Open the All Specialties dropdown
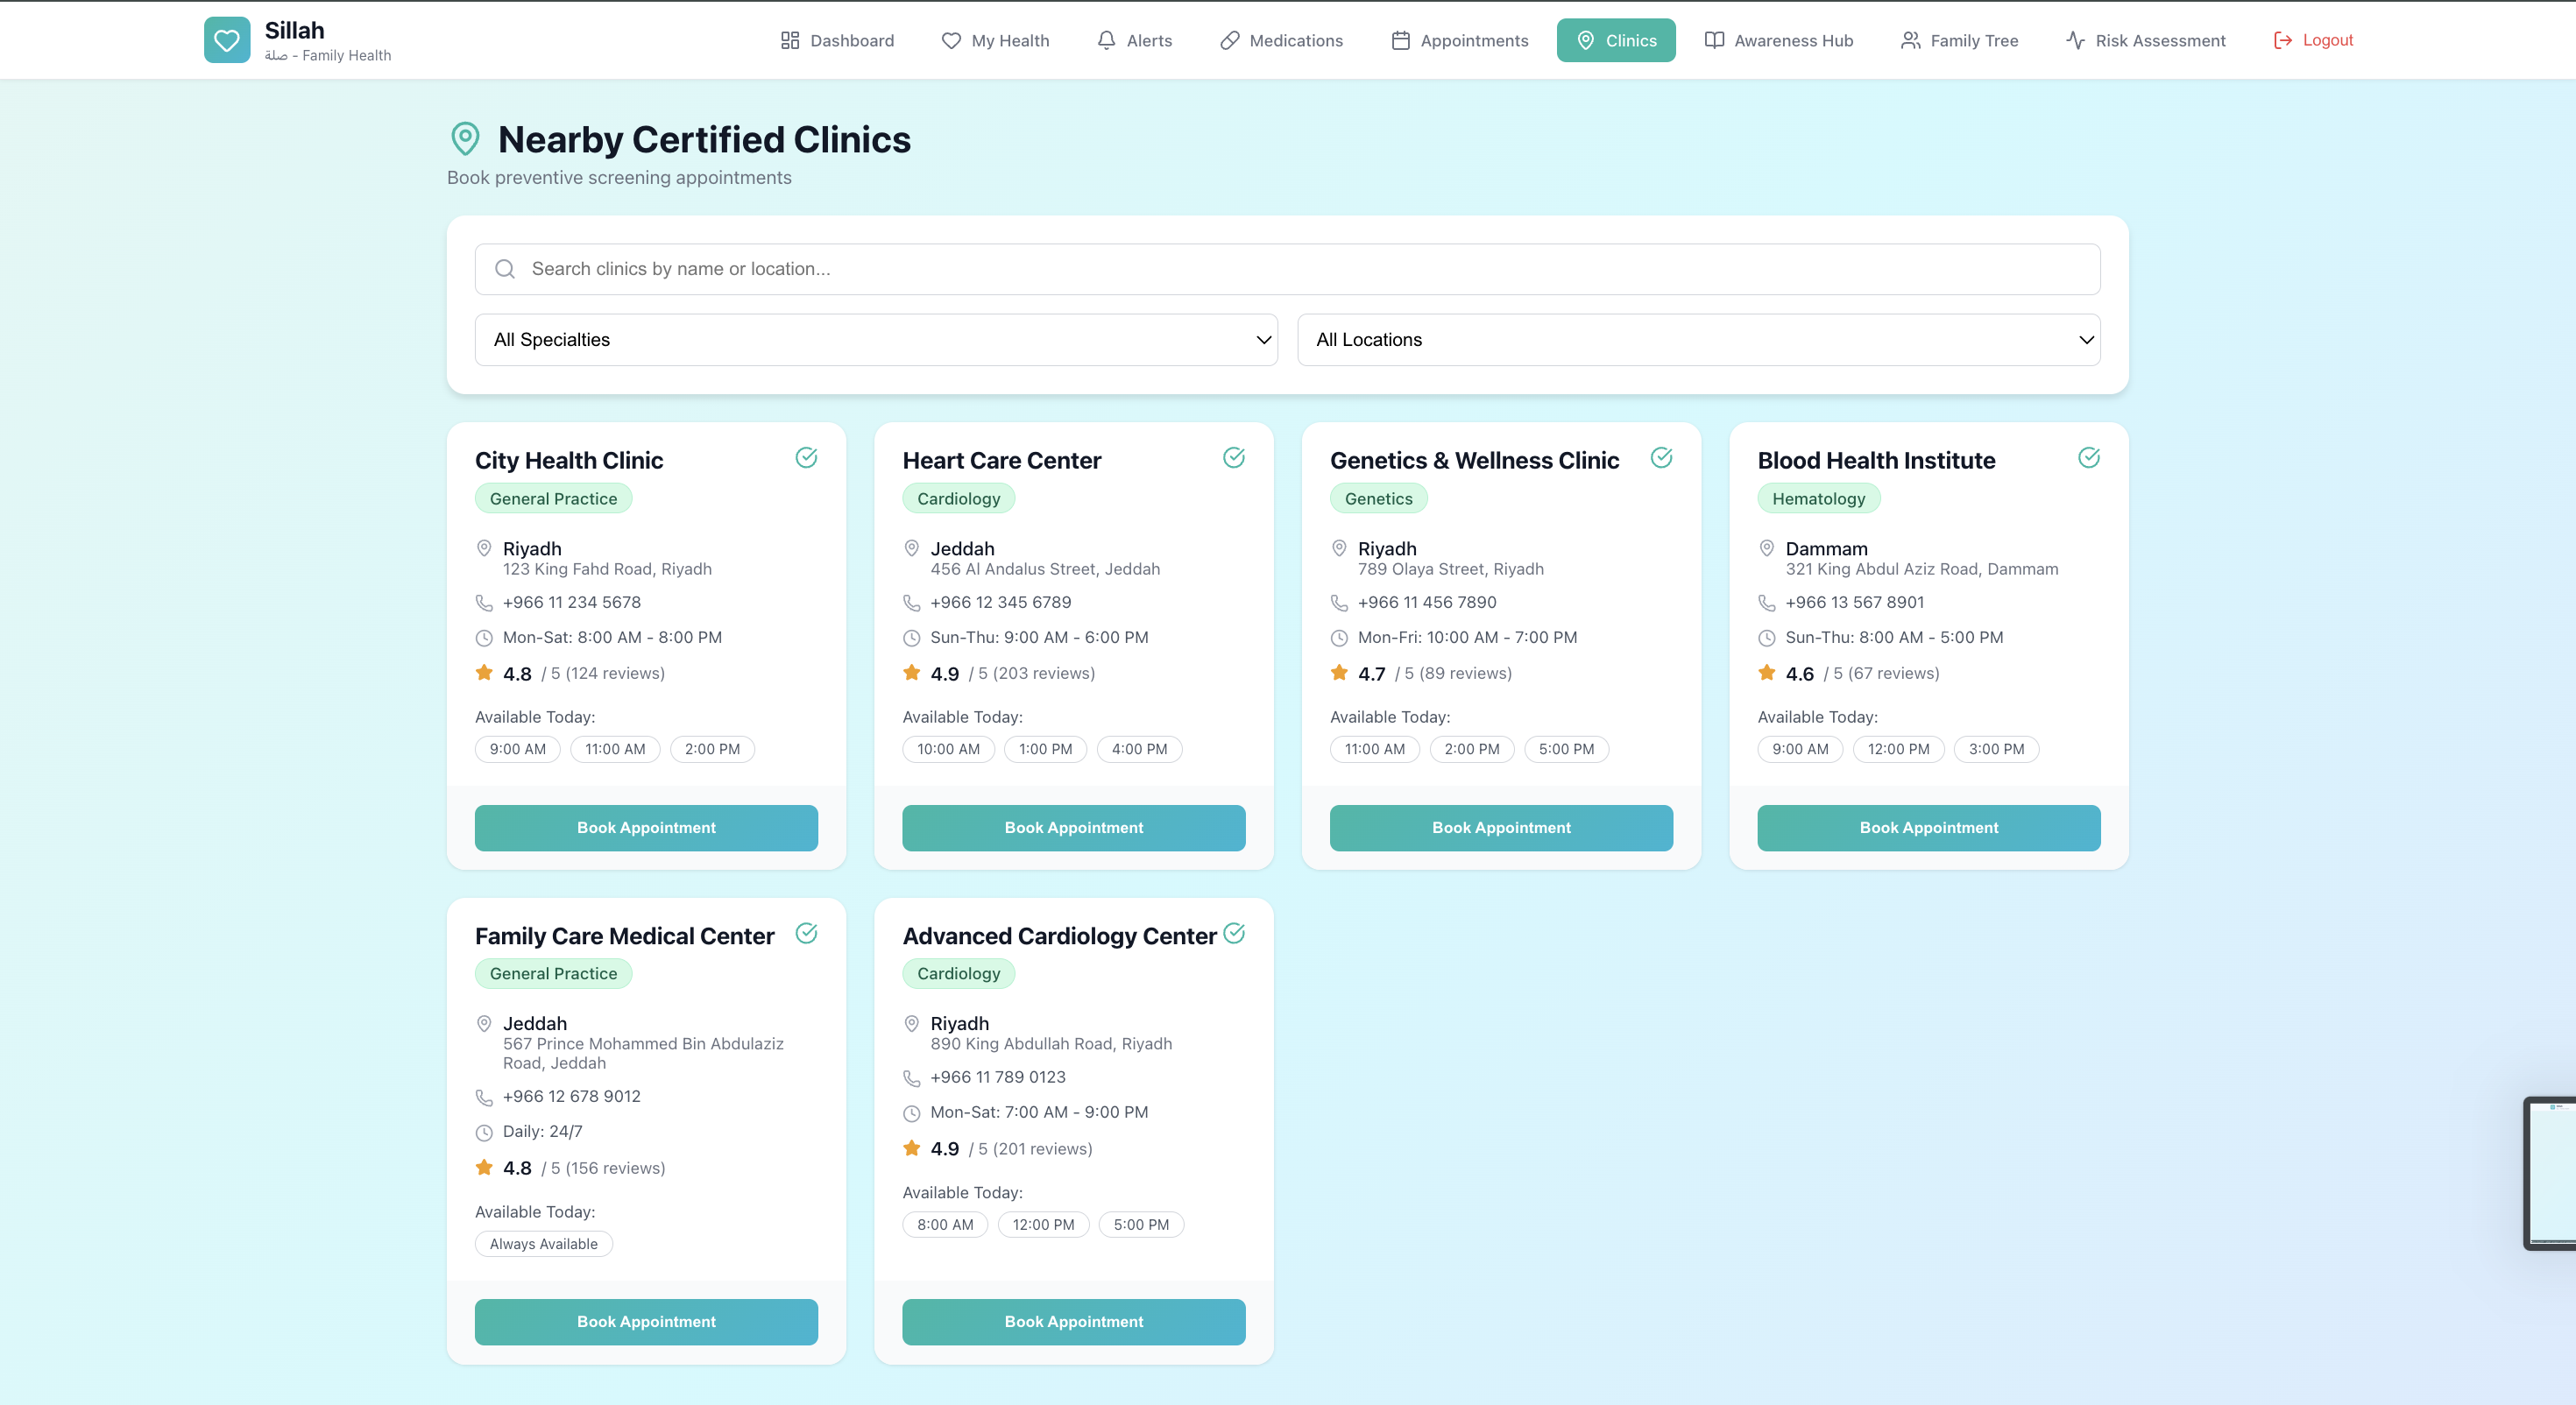The width and height of the screenshot is (2576, 1405). coord(875,340)
